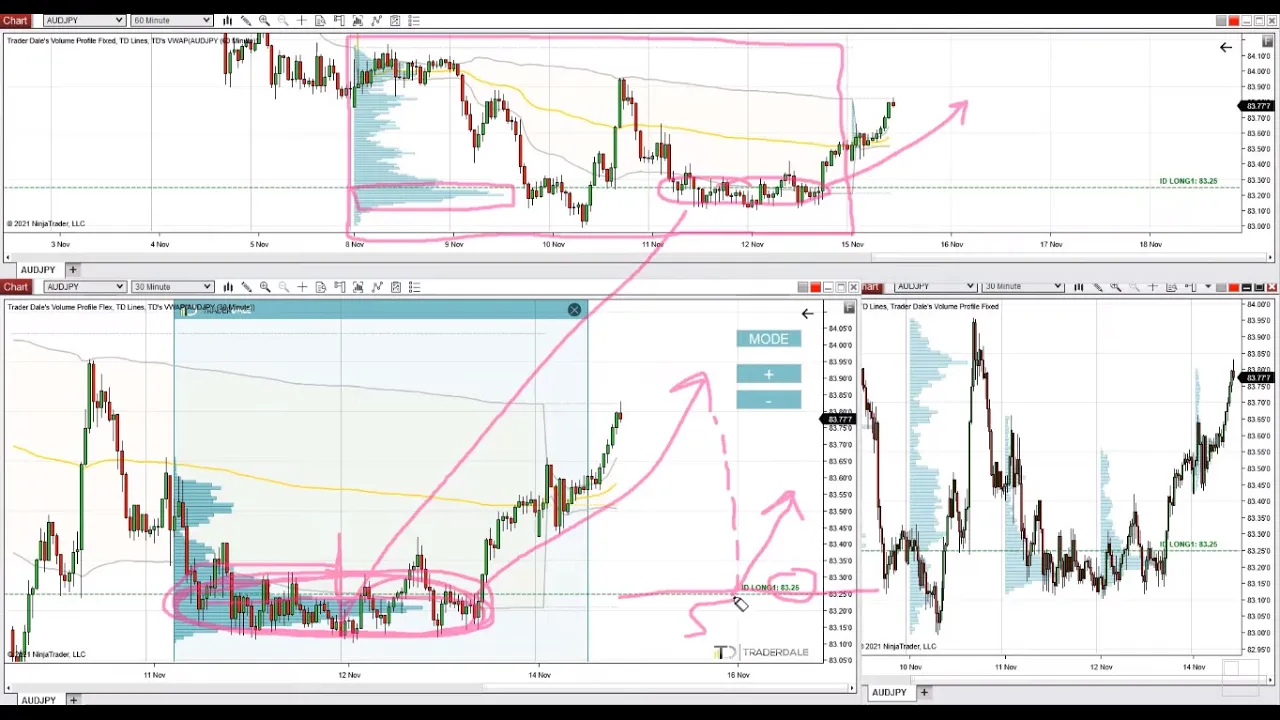The width and height of the screenshot is (1280, 720).
Task: Open AUDJPY instrument dropdown in bottom-left chart
Action: point(84,287)
